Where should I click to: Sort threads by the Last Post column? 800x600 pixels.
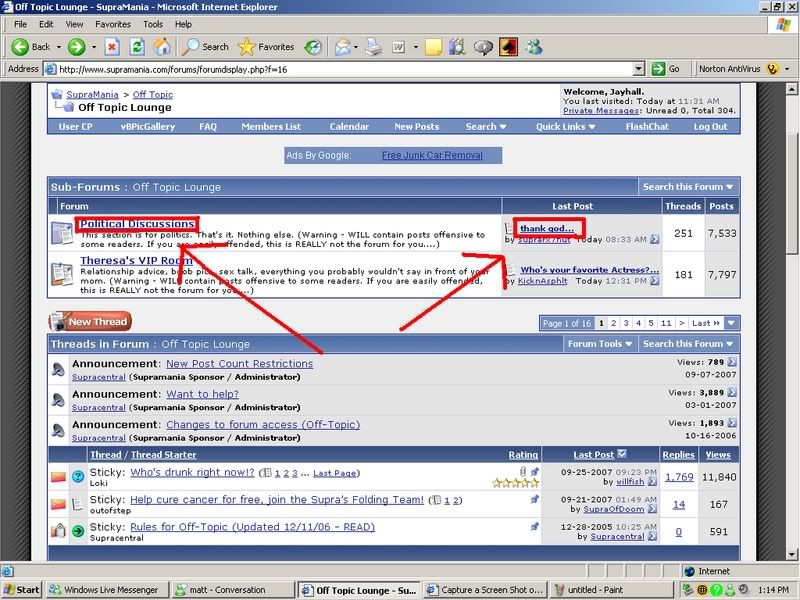pos(594,455)
